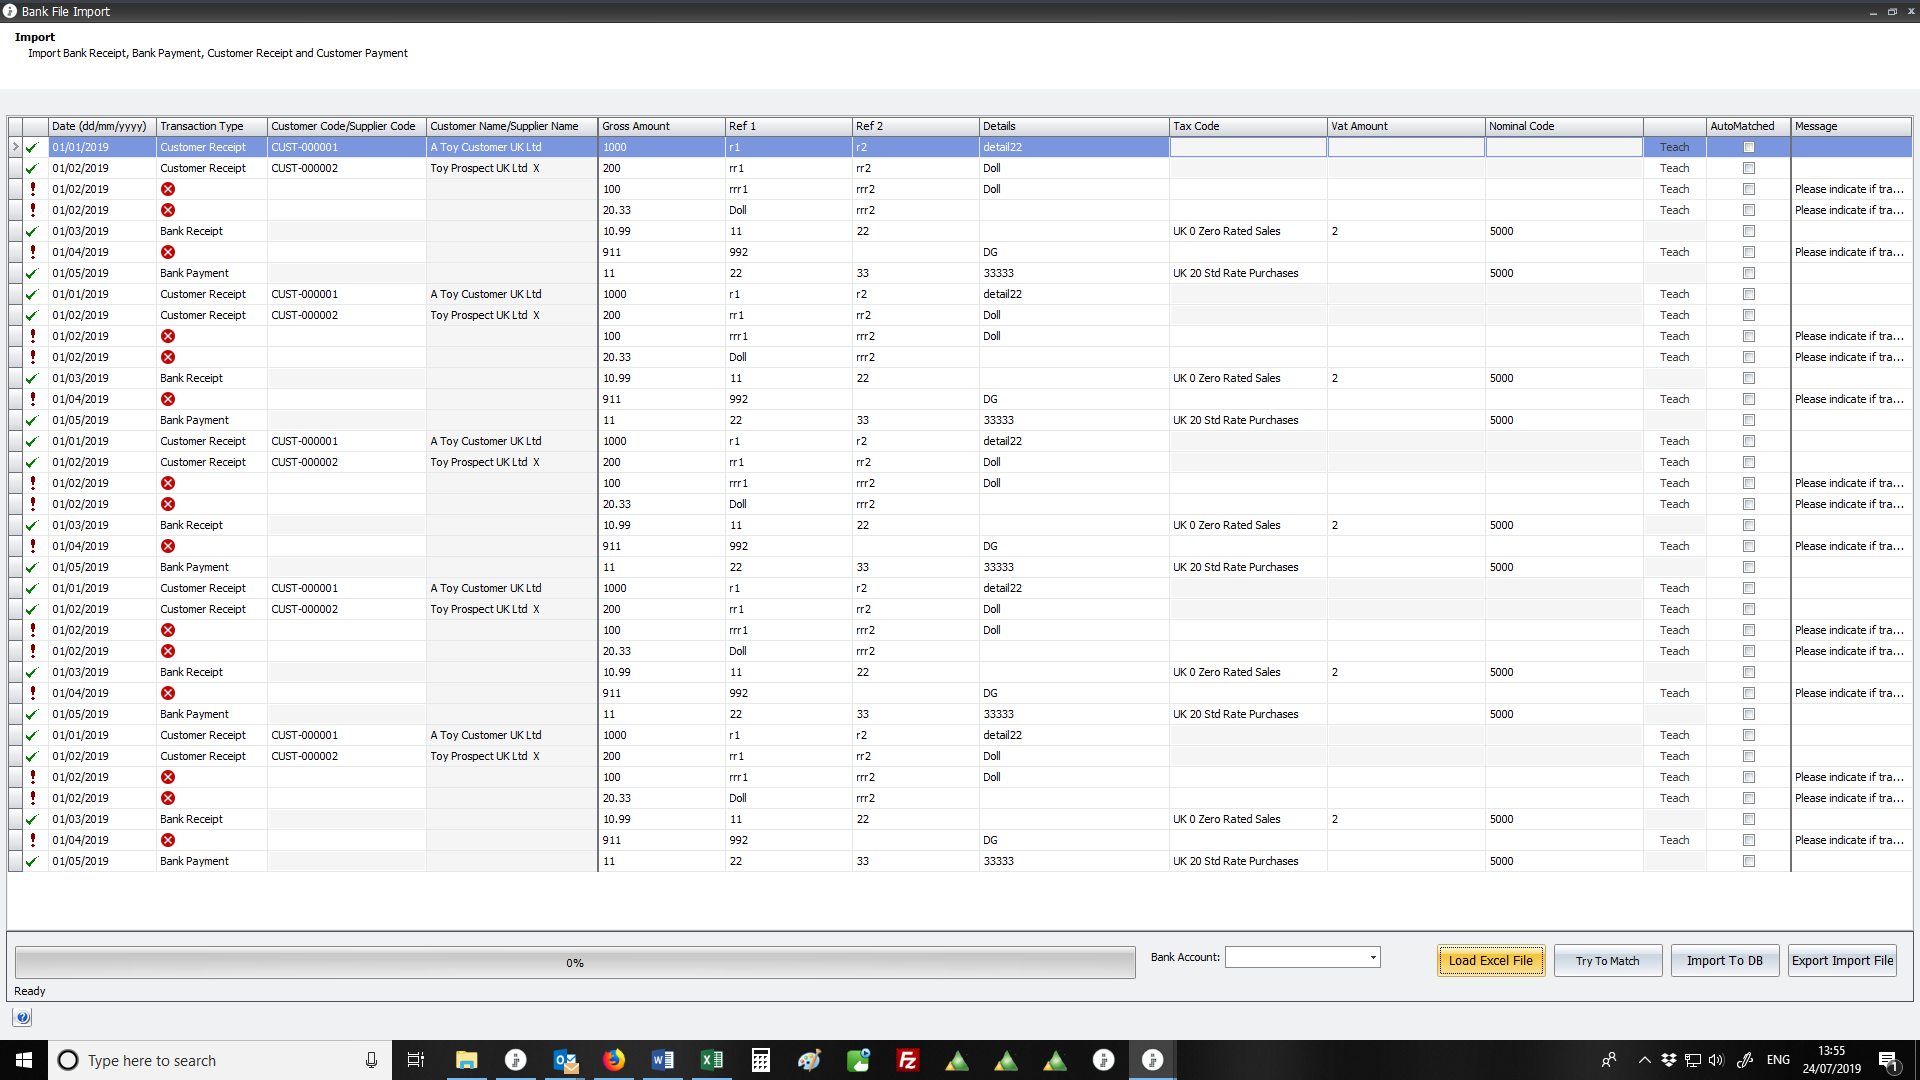Viewport: 1920px width, 1080px height.
Task: Click the help icon below status bar
Action: [x=22, y=1017]
